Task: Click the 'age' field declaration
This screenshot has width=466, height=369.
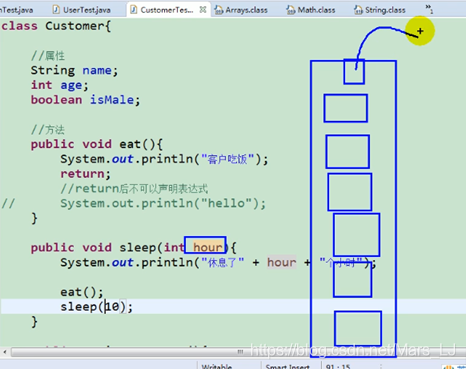Action: (x=71, y=85)
